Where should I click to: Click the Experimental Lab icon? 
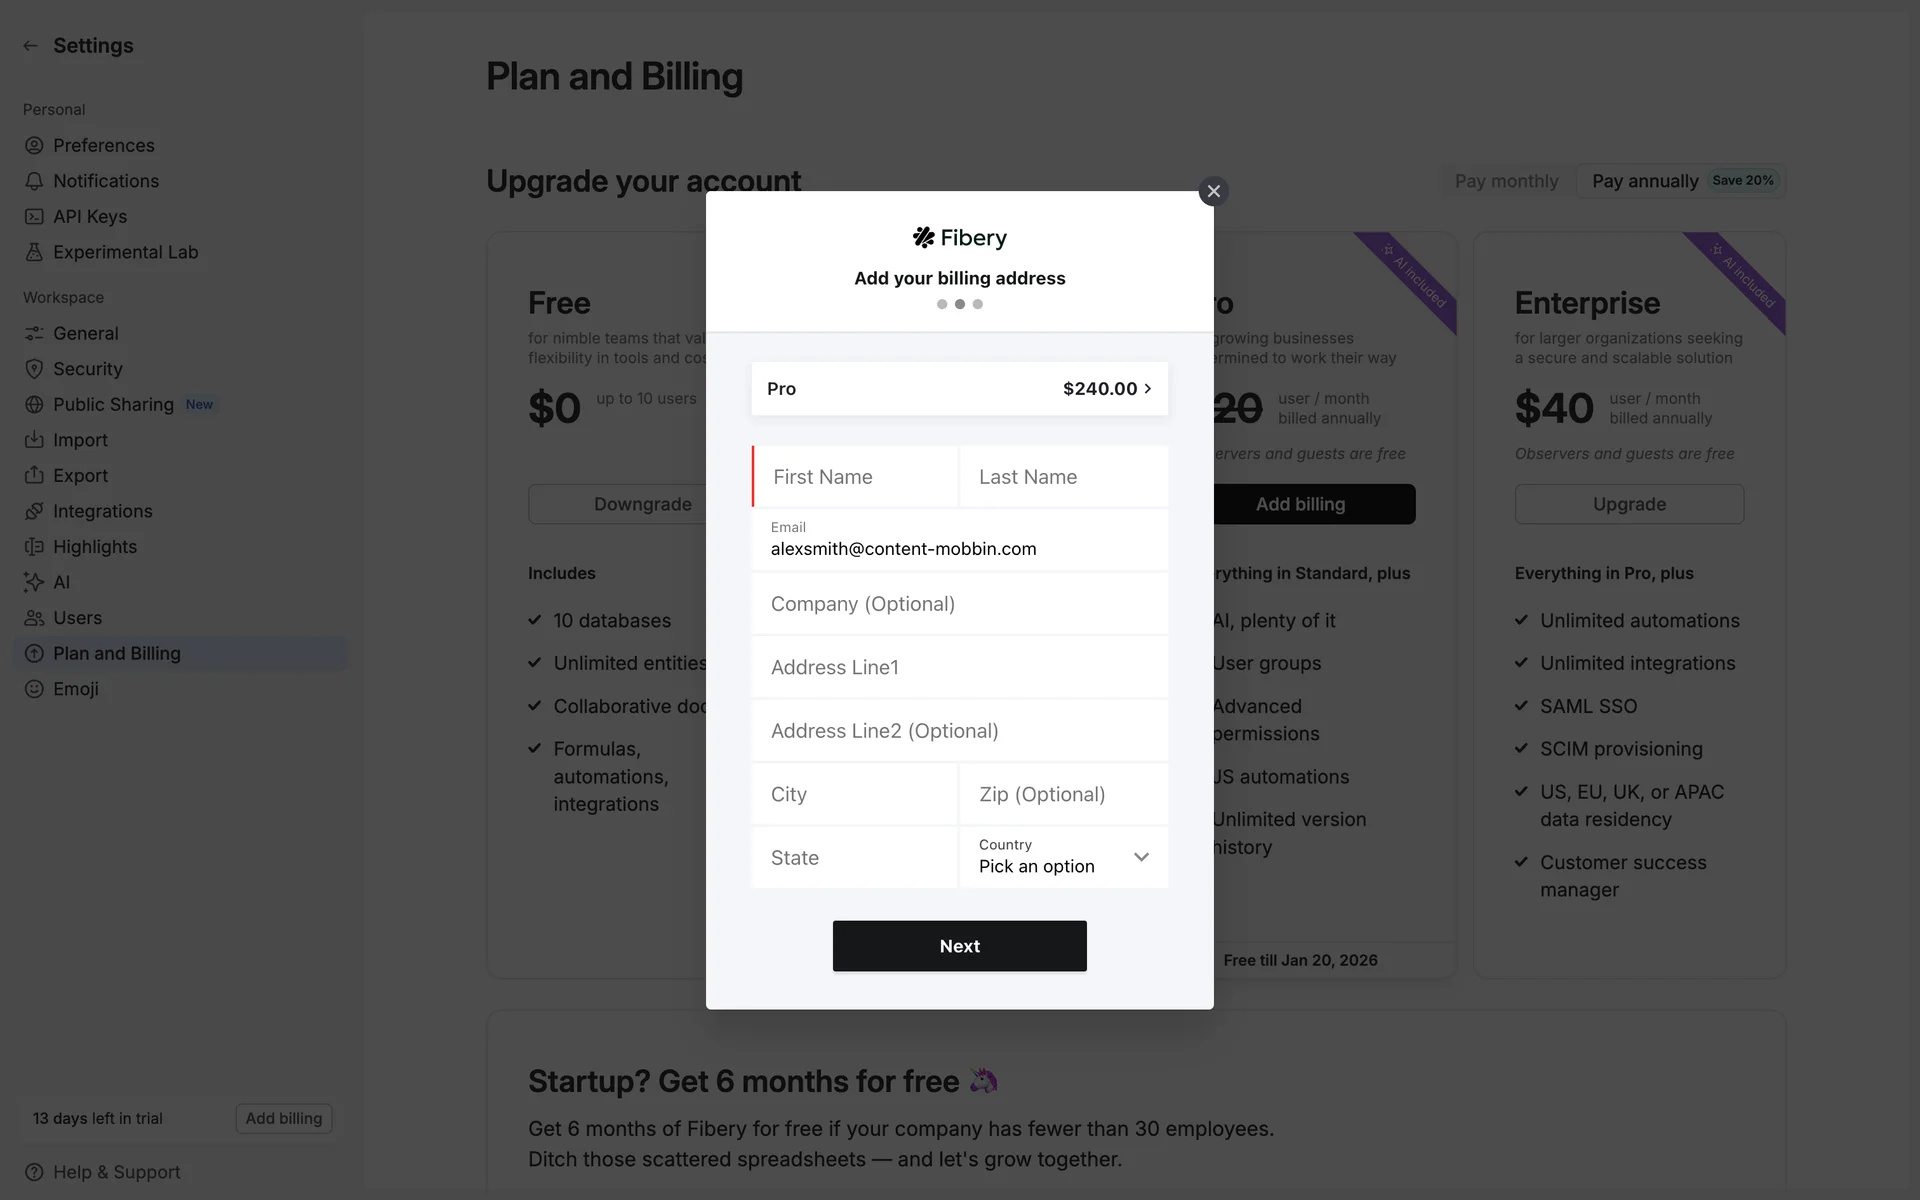[34, 252]
